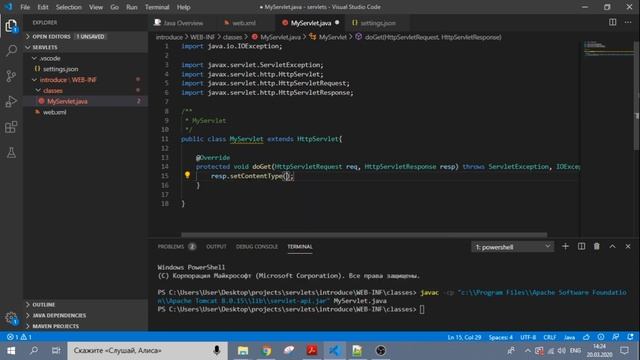
Task: Switch to the web.xml tab
Action: (x=244, y=23)
